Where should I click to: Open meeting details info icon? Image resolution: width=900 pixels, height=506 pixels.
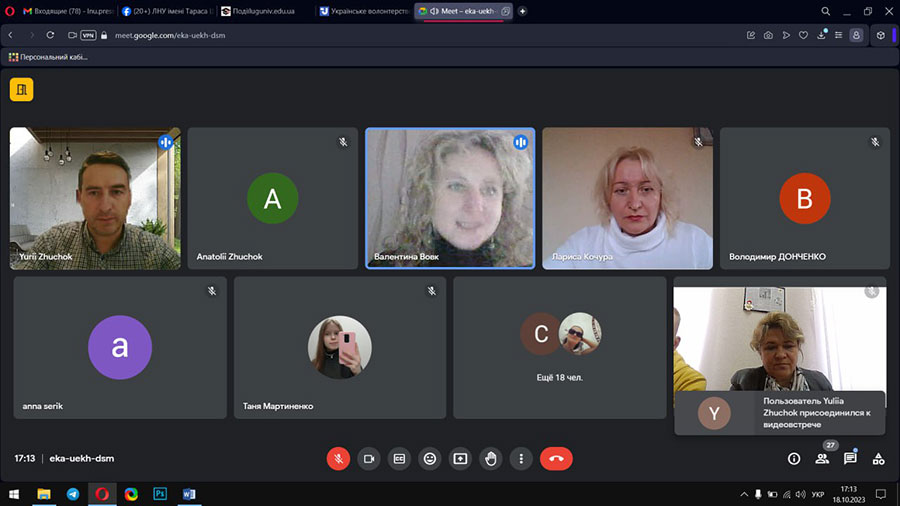point(794,458)
